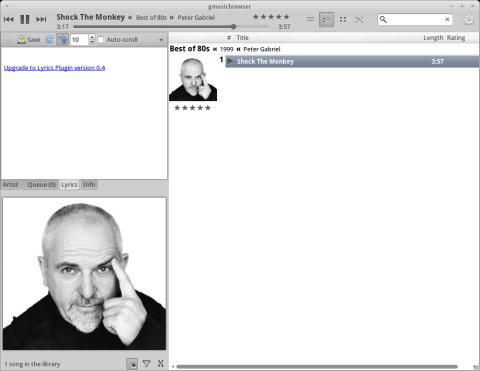This screenshot has width=480, height=371.
Task: Save the lyrics with Save button
Action: tap(29, 40)
